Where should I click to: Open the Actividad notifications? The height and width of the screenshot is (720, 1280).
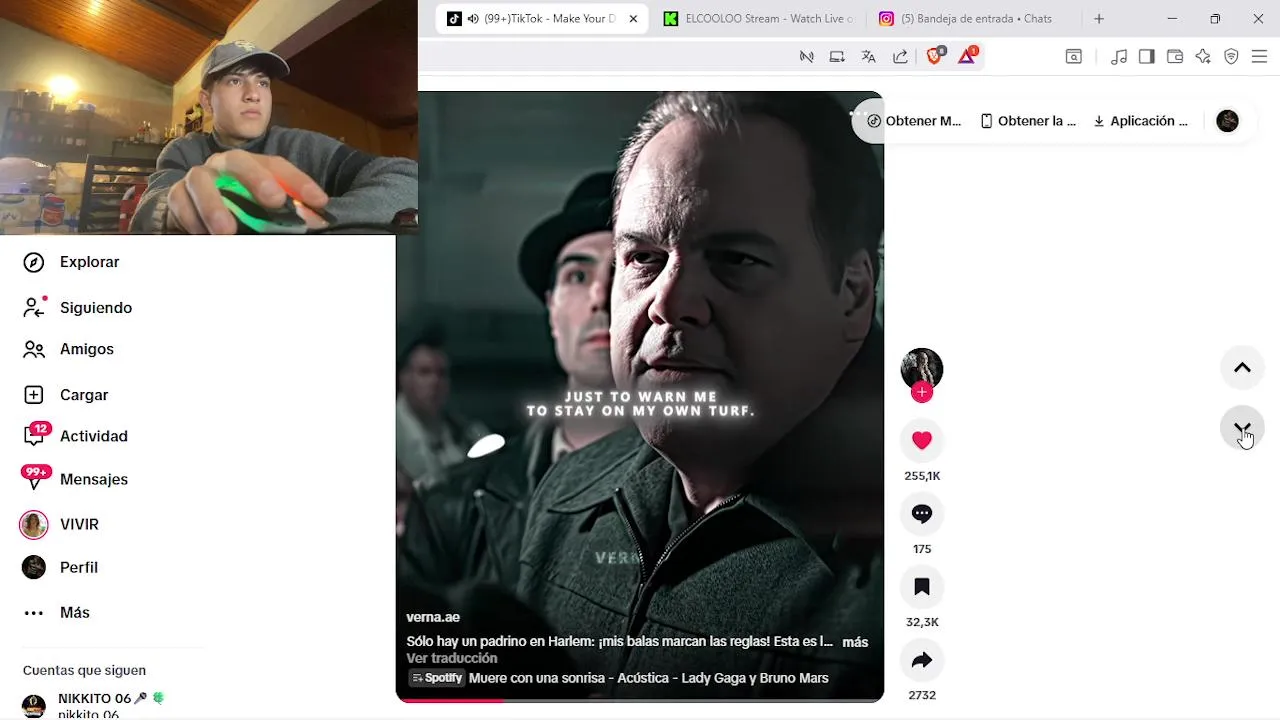(93, 436)
